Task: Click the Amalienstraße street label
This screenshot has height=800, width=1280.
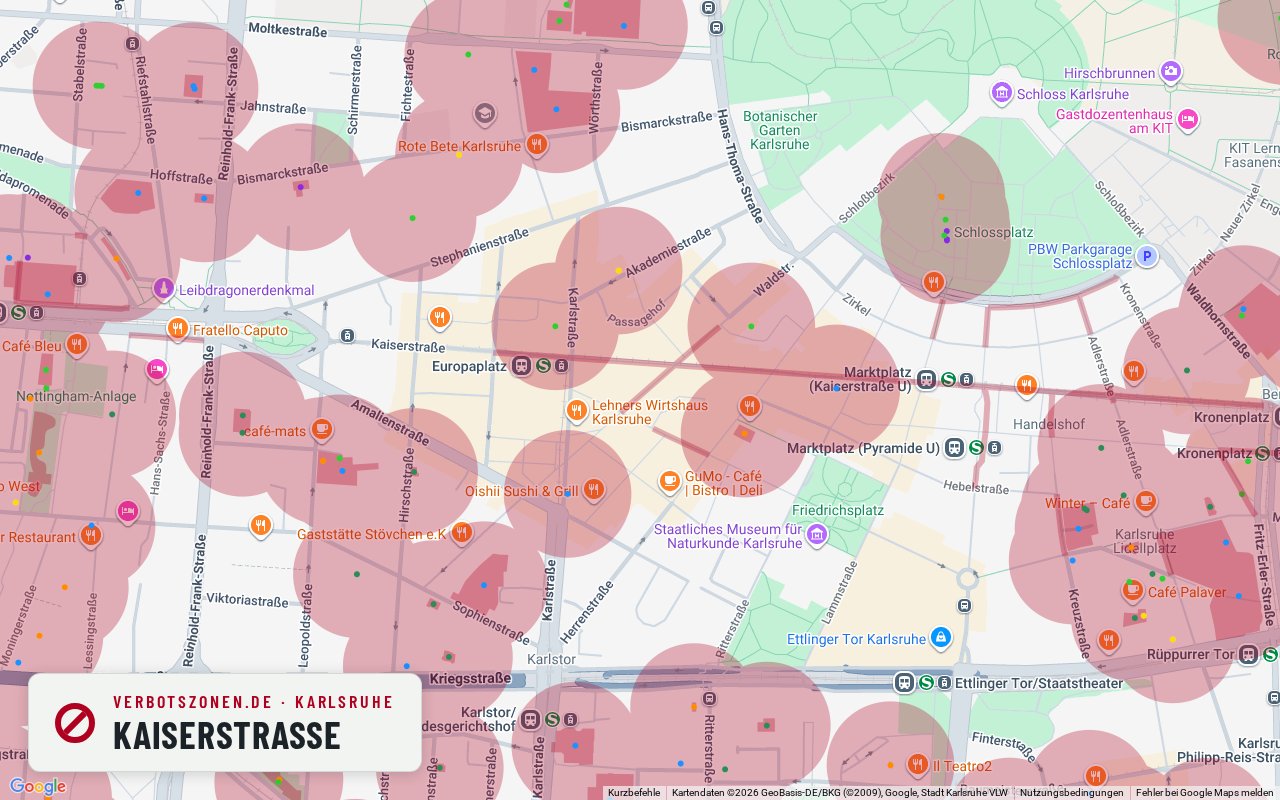Action: click(390, 423)
